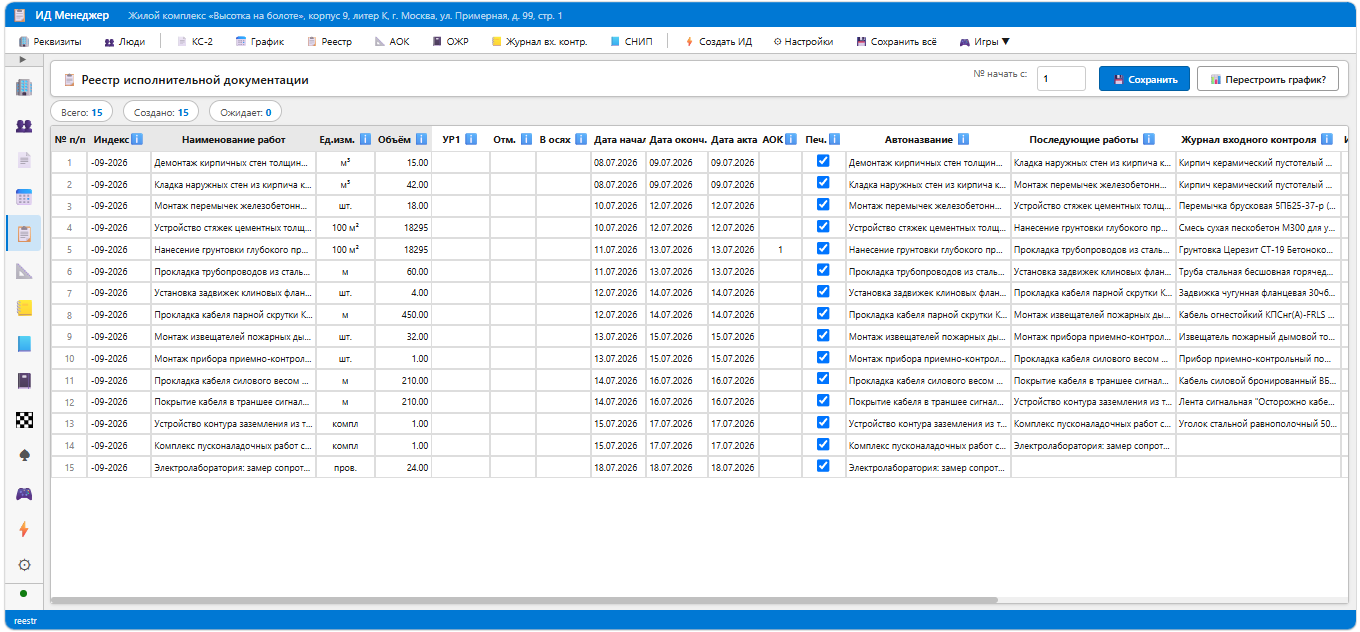Uncheck print checkbox for Демонтаж кирпичных стен row
The width and height of the screenshot is (1360, 632).
[823, 161]
